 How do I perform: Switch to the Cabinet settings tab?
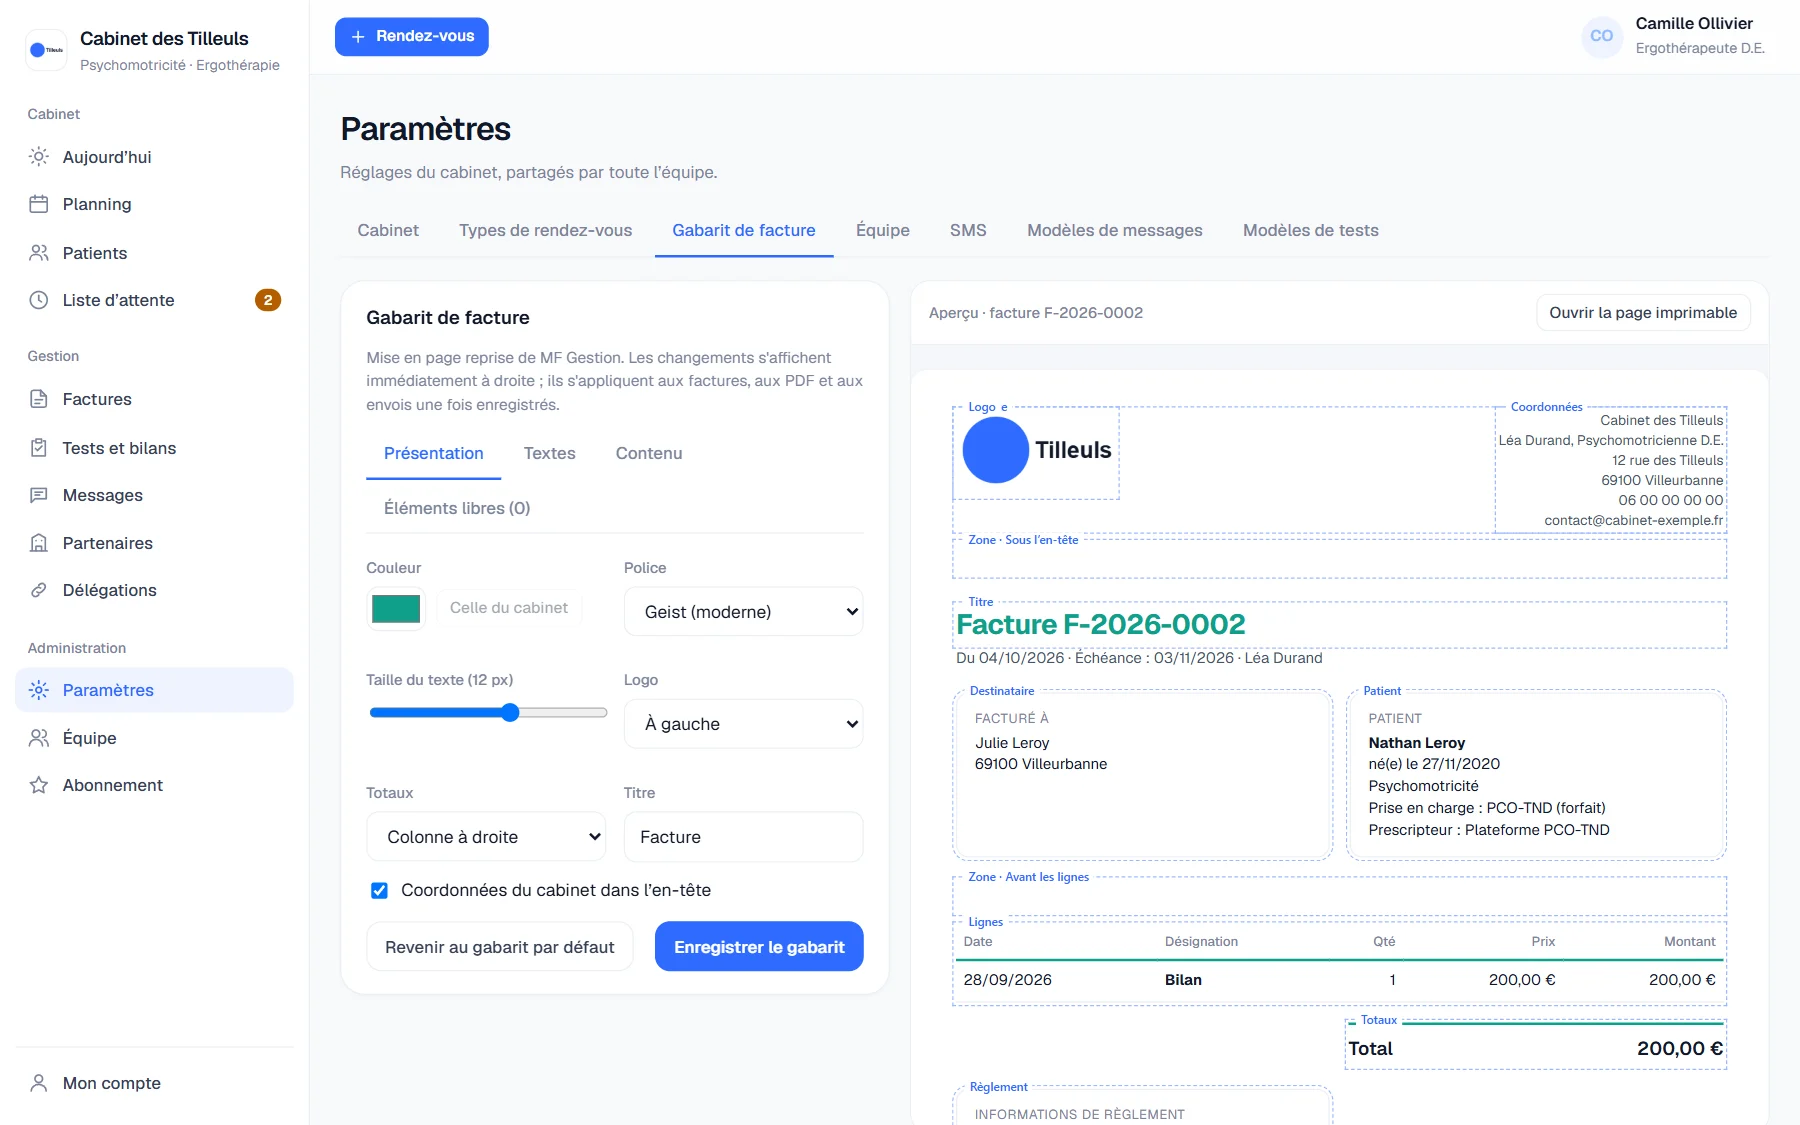coord(388,230)
